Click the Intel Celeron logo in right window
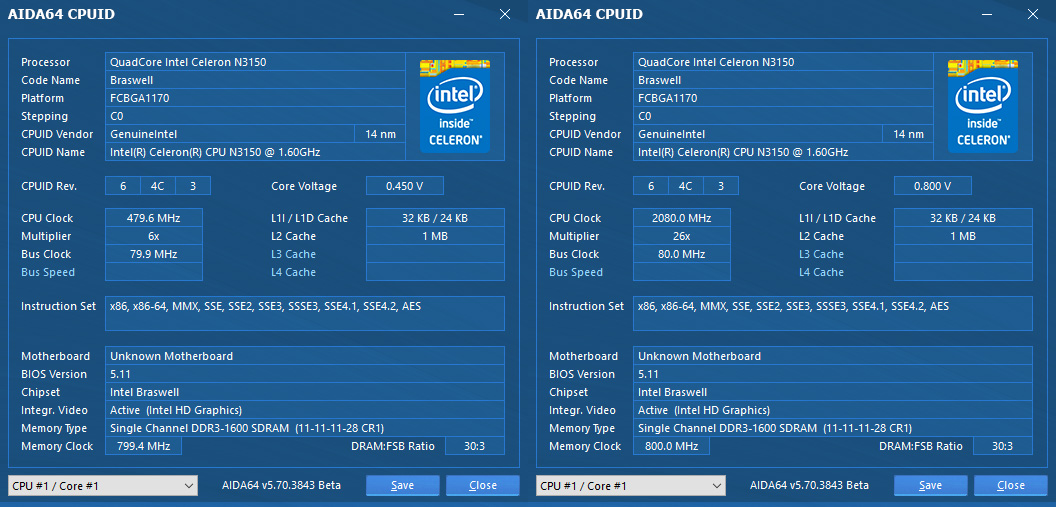 pos(983,106)
